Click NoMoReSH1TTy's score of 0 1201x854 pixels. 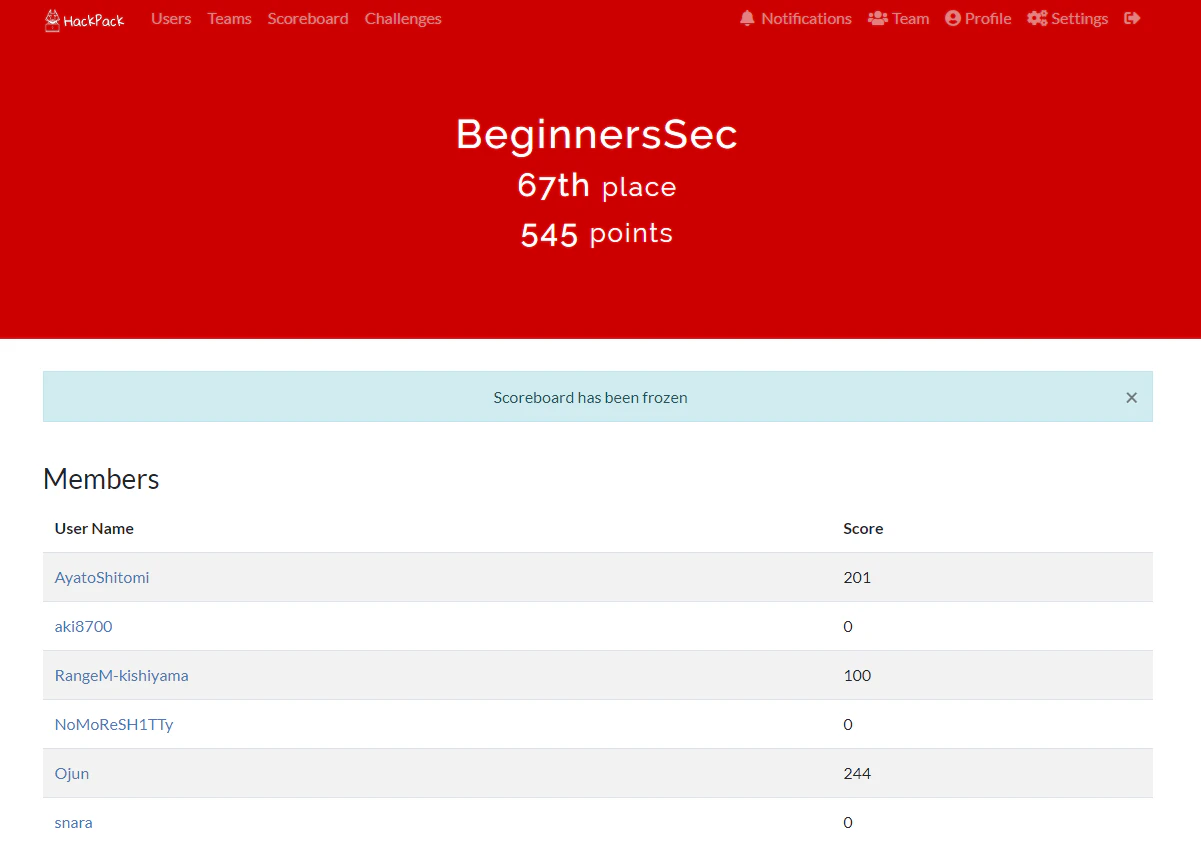(x=848, y=724)
